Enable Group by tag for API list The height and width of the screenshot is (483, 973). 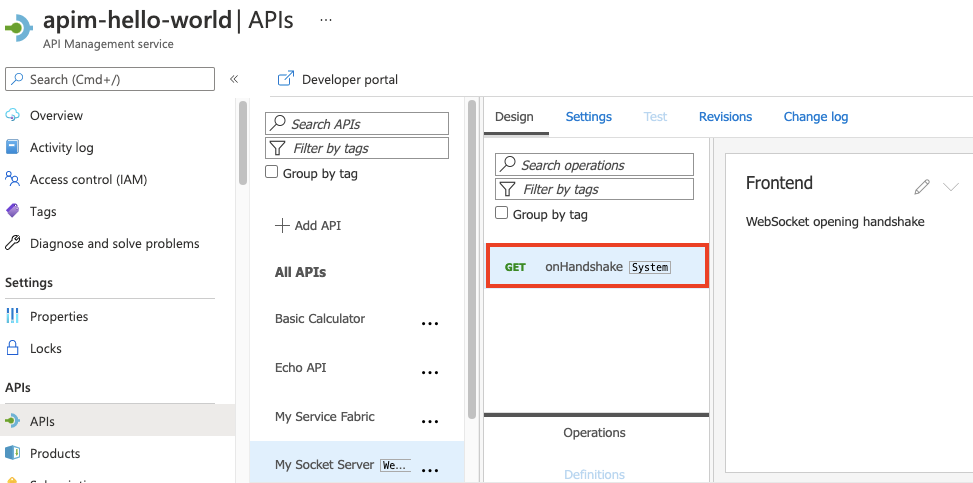click(271, 172)
